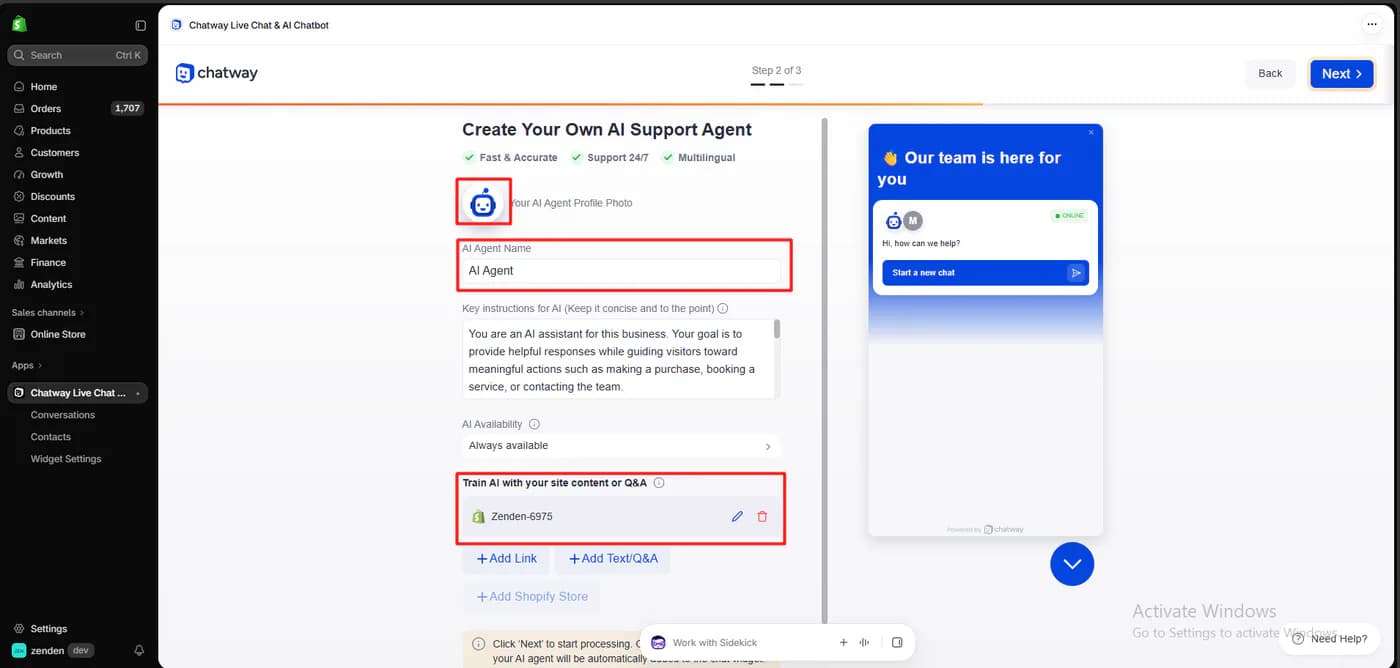The width and height of the screenshot is (1400, 668).
Task: Change the AI agent profile photo
Action: [x=484, y=203]
